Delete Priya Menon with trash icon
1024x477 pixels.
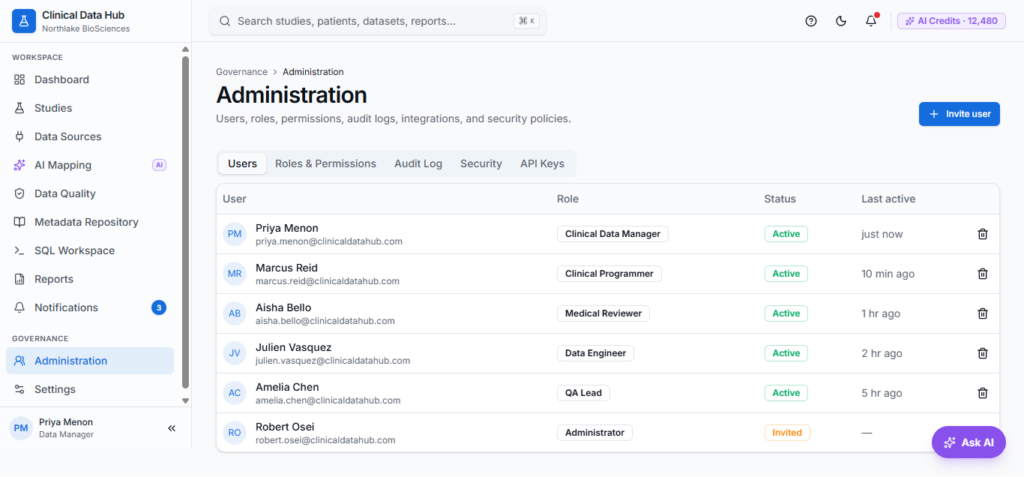(x=982, y=234)
